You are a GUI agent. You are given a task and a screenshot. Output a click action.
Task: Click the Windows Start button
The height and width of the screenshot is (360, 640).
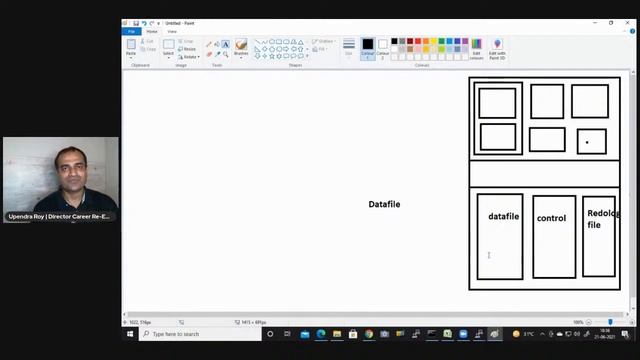[130, 334]
